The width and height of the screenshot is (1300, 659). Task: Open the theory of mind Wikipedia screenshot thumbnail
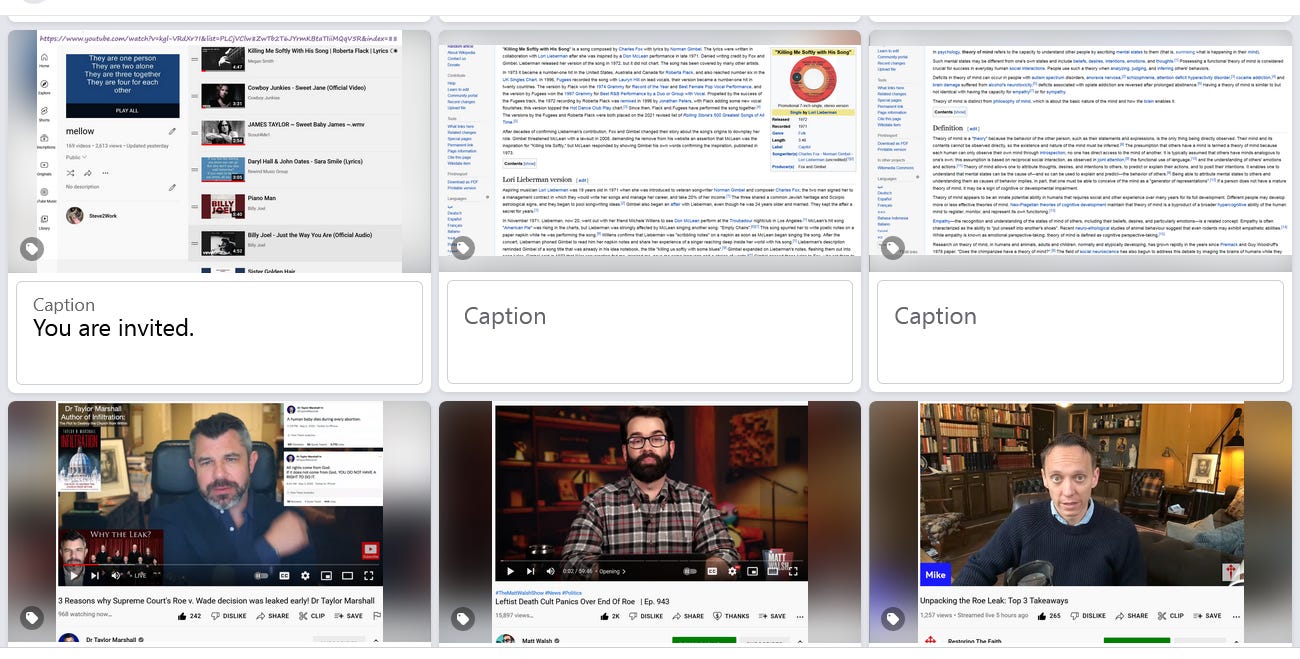[1080, 151]
